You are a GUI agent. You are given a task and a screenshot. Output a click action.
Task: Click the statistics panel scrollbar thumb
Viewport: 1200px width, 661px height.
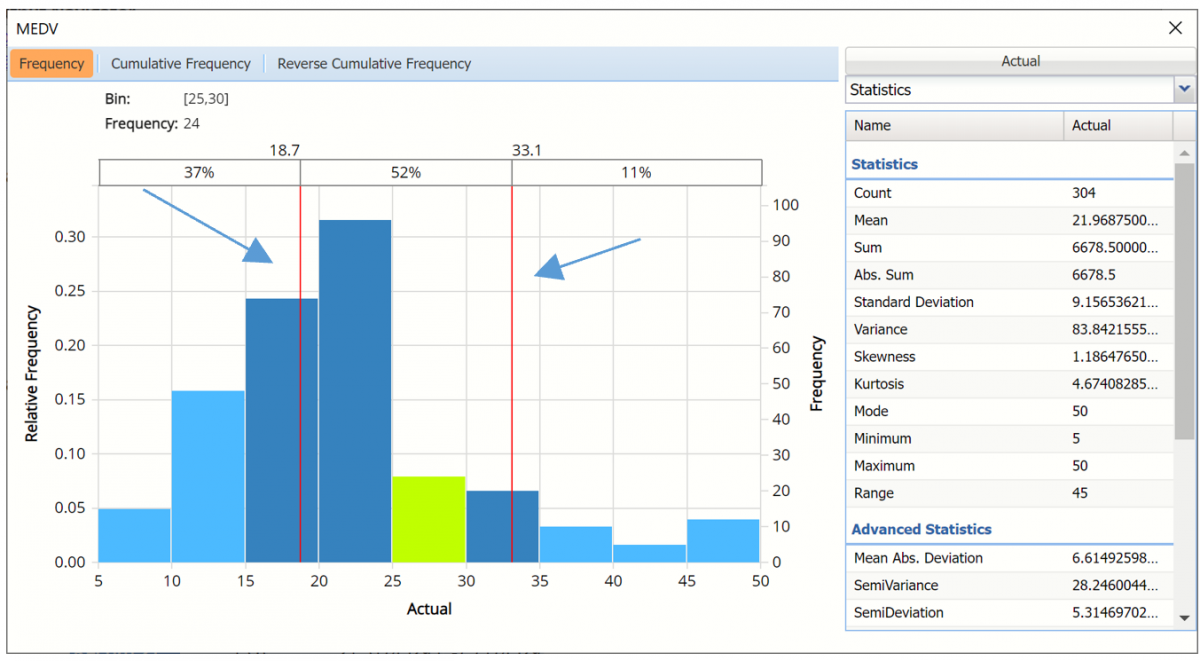click(x=1183, y=300)
